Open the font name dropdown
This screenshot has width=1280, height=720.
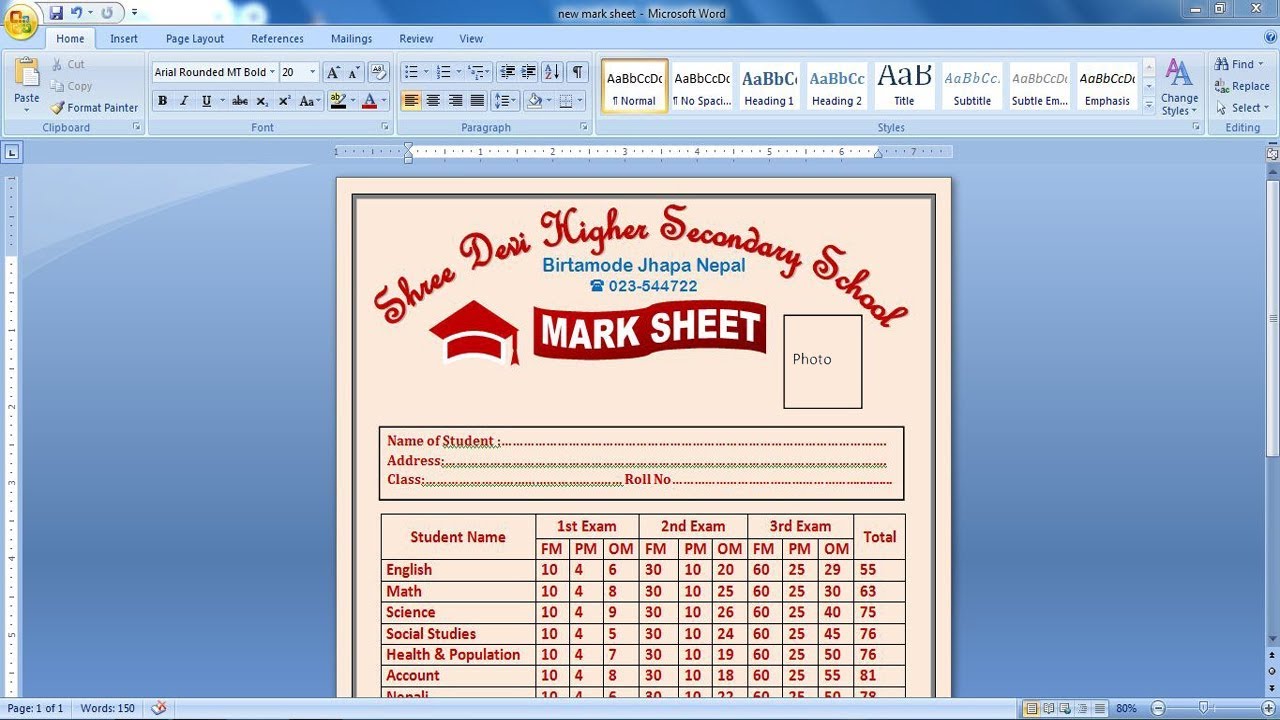(272, 72)
